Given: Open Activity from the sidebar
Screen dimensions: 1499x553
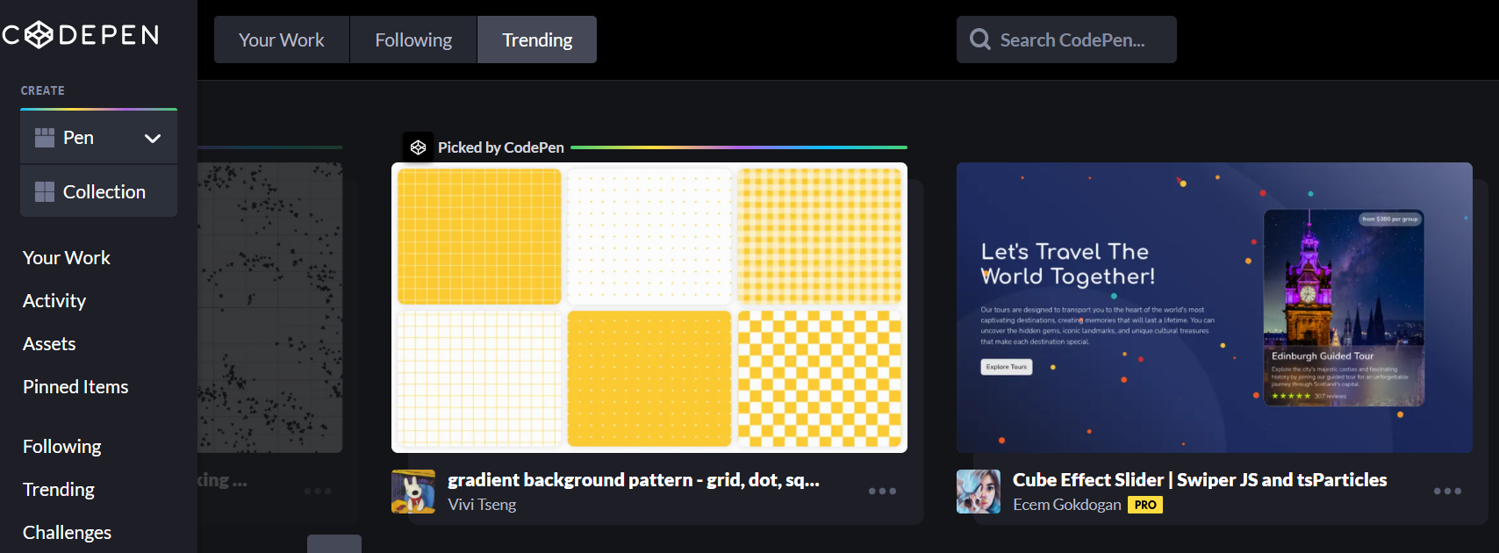Looking at the screenshot, I should (54, 300).
